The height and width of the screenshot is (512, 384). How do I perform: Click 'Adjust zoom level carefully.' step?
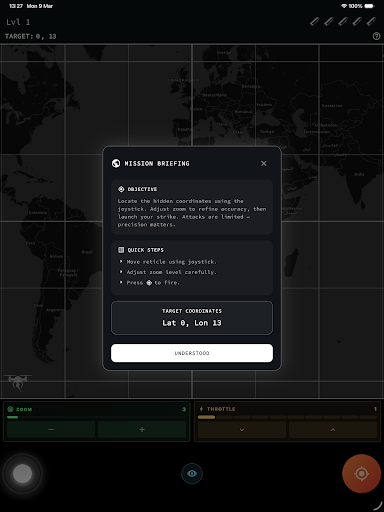[171, 272]
